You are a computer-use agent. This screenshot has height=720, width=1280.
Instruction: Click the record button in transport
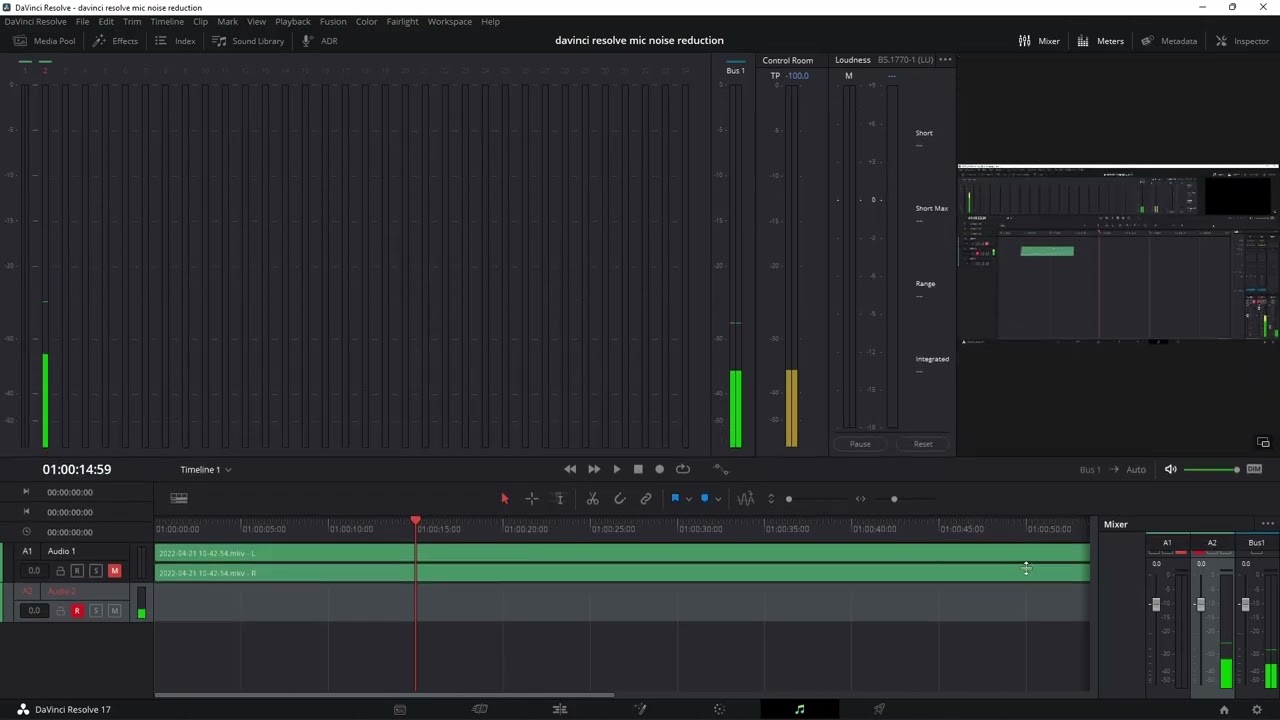[x=659, y=469]
